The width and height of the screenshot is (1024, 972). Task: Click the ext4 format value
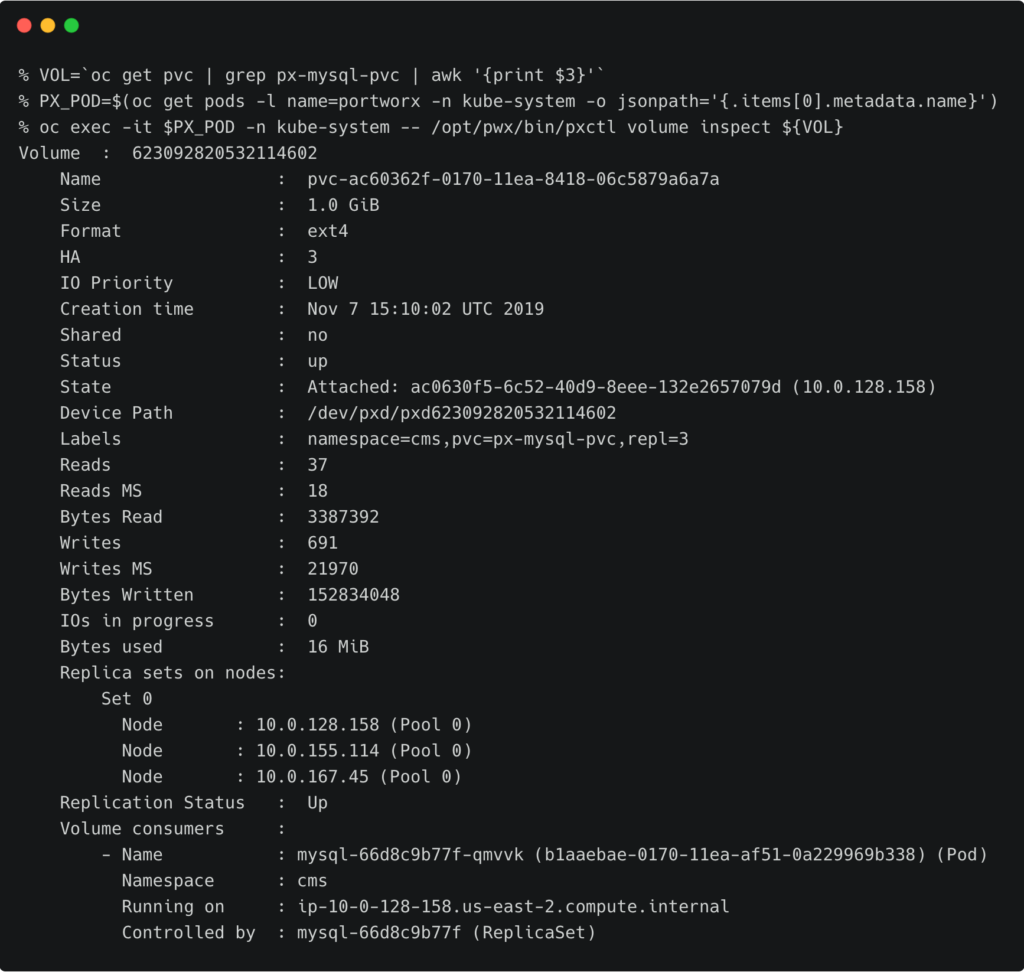pyautogui.click(x=327, y=231)
